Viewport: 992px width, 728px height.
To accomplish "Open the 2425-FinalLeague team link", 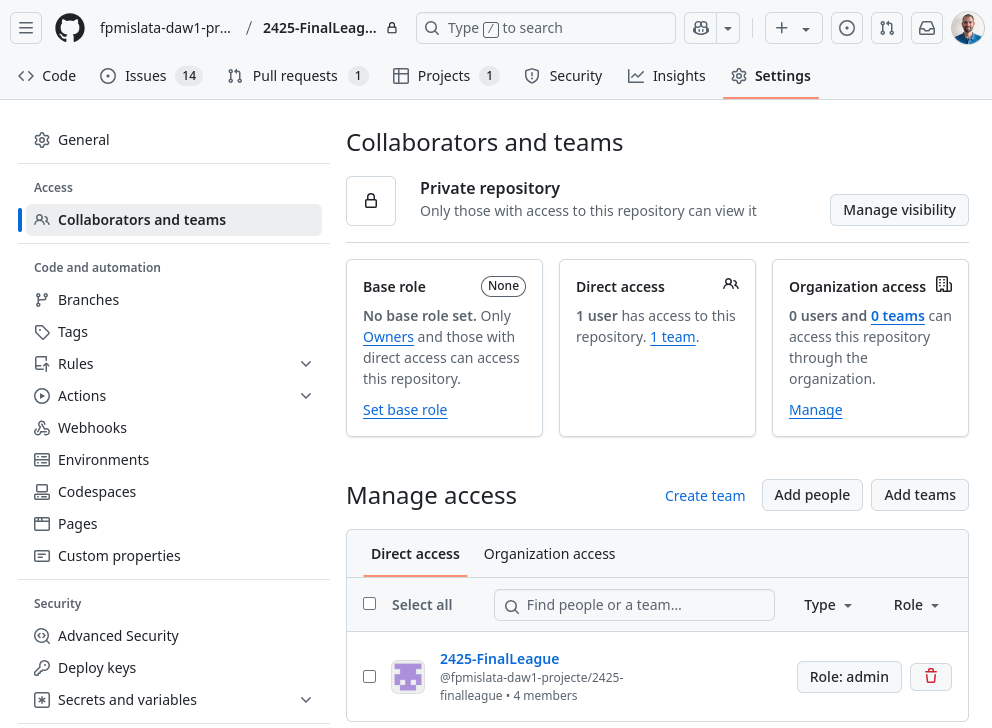I will point(499,659).
